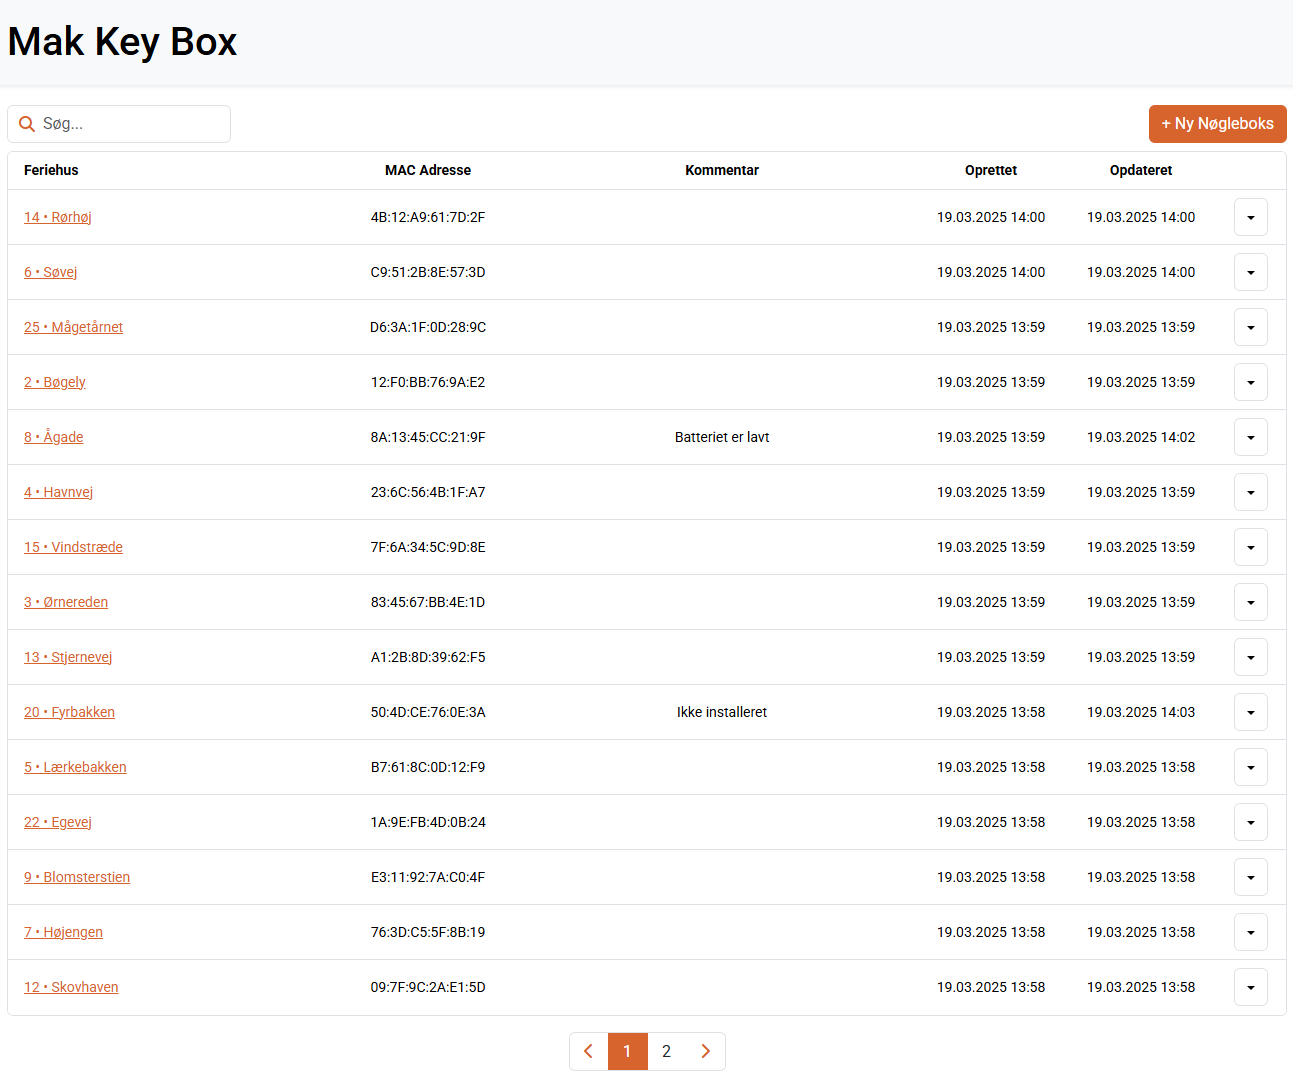
Task: Click the Oprettet column header
Action: point(990,170)
